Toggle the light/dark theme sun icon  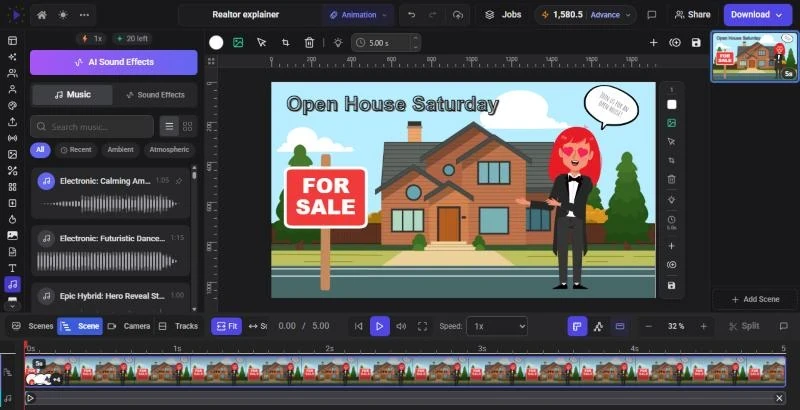(x=63, y=15)
